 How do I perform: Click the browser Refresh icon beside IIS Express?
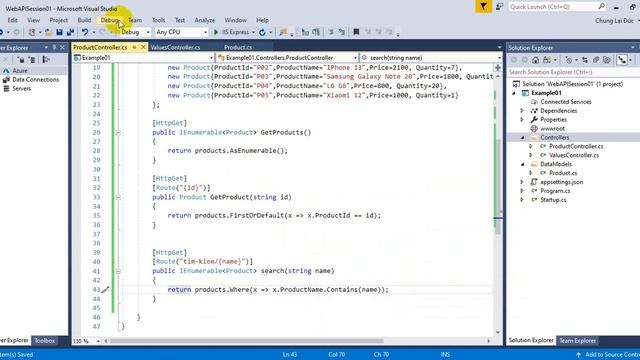(x=262, y=32)
